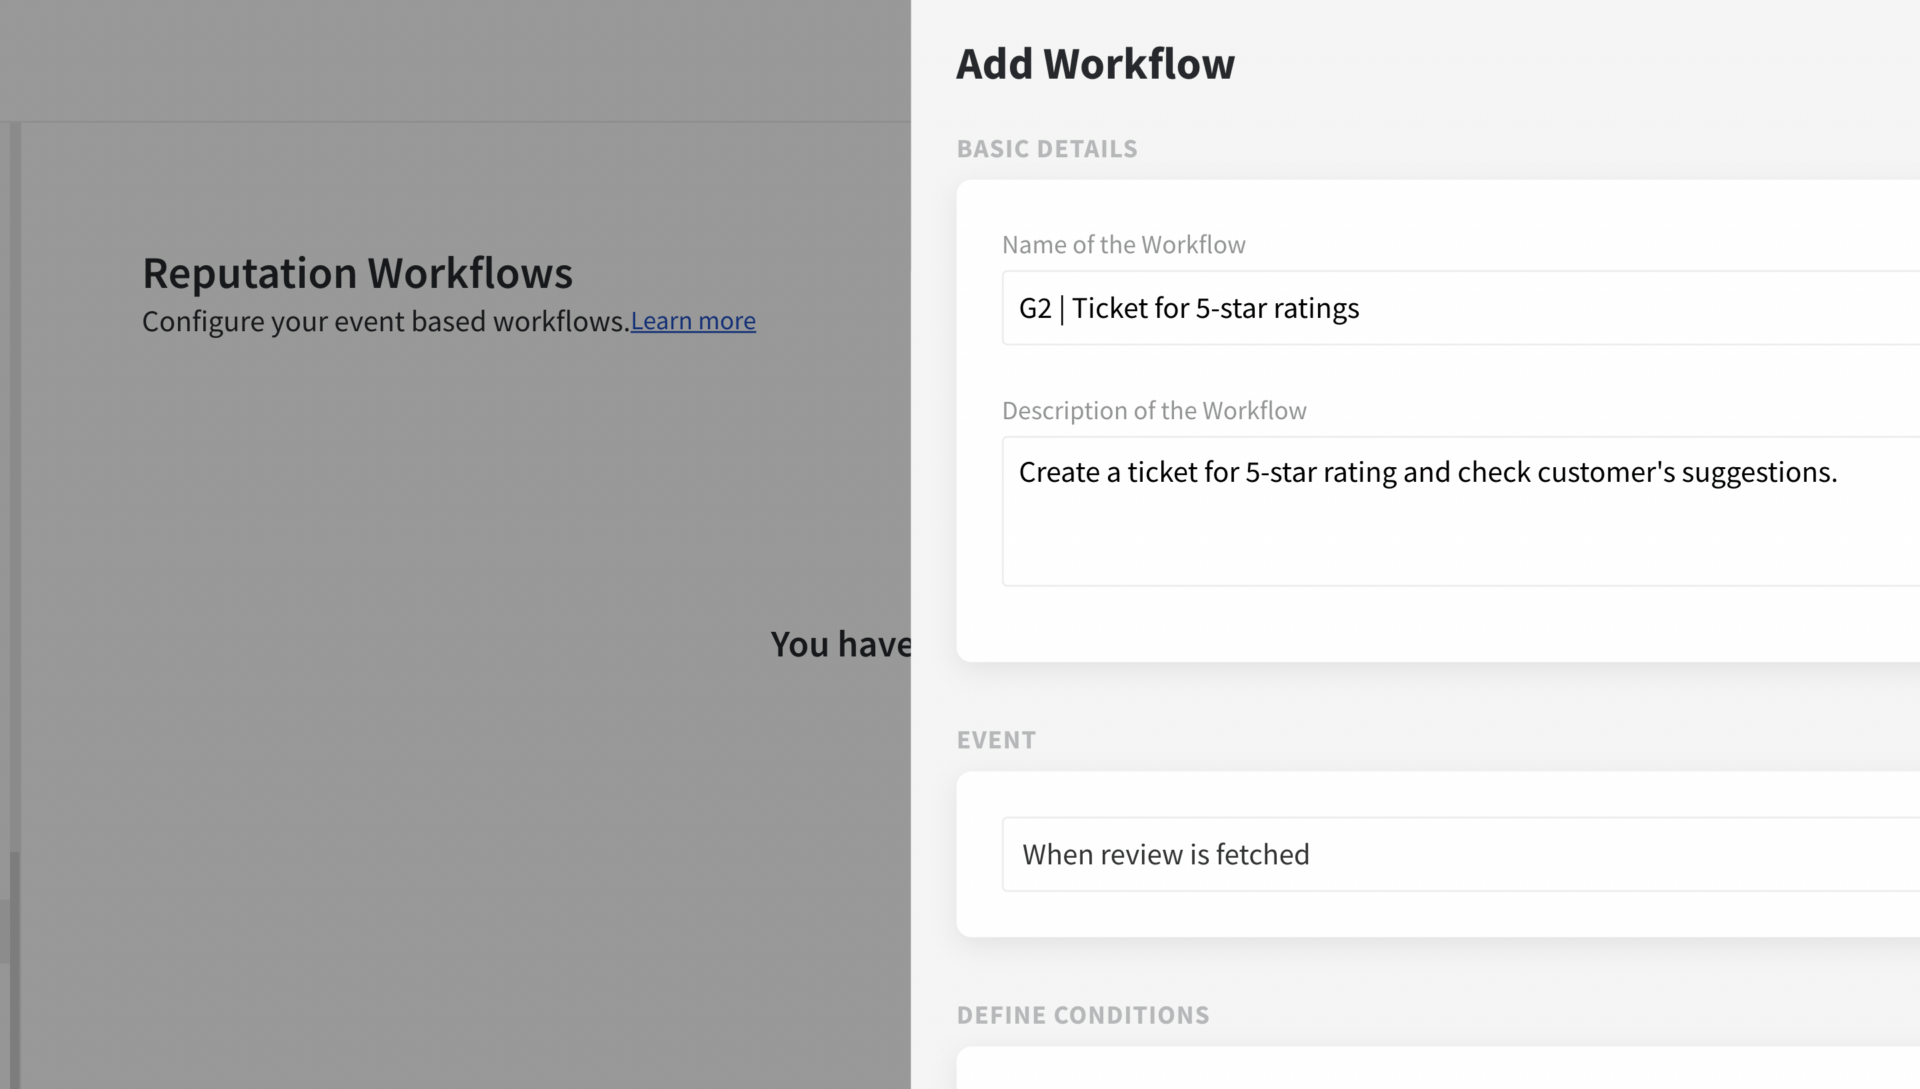Click the empty Define Conditions card
Screen dimensions: 1920x1089
[x=1438, y=1070]
